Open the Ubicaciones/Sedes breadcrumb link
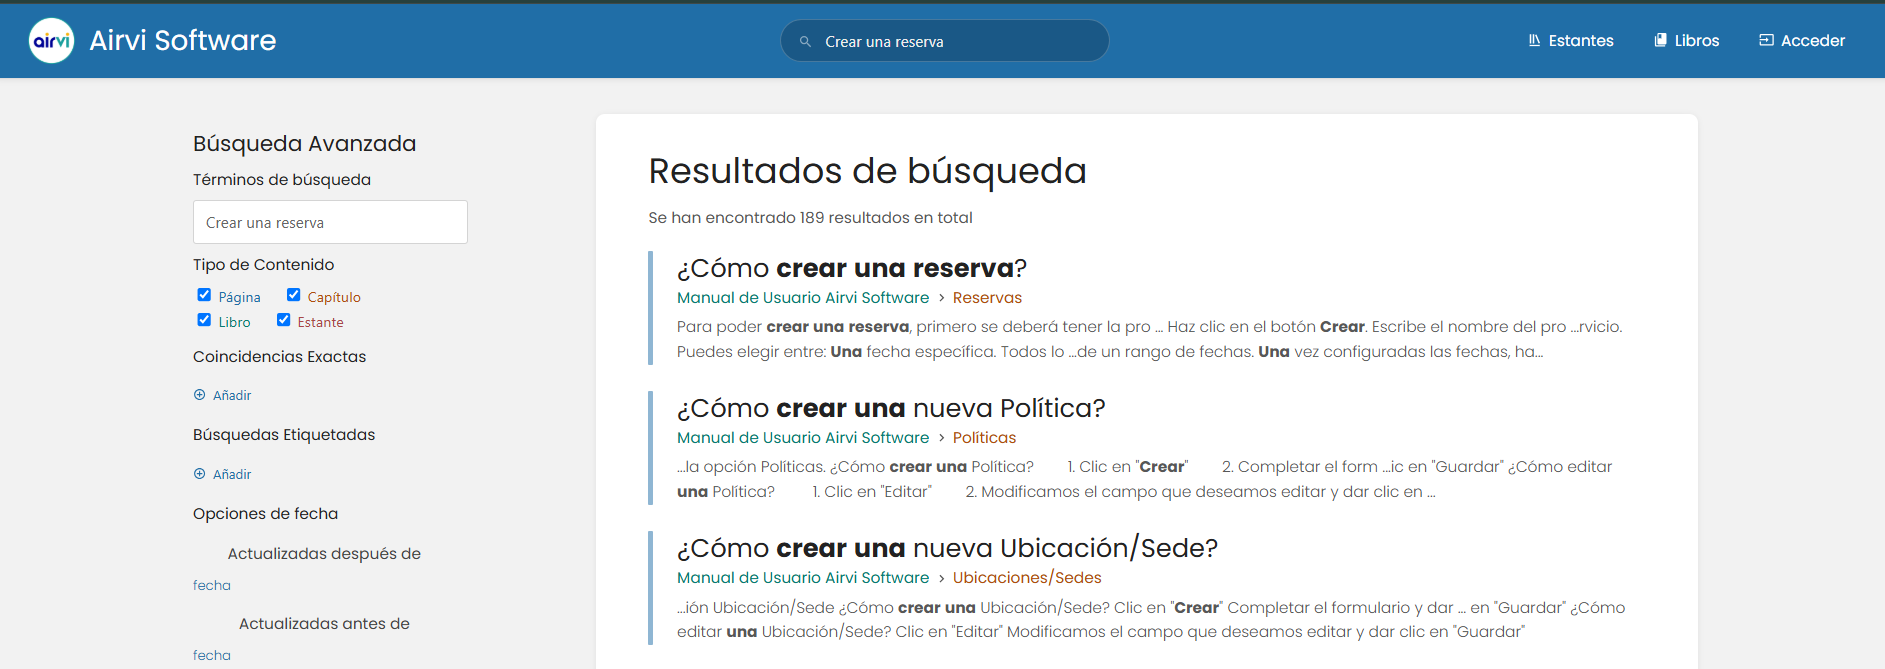Screen dimensions: 1885x669 pos(1027,578)
